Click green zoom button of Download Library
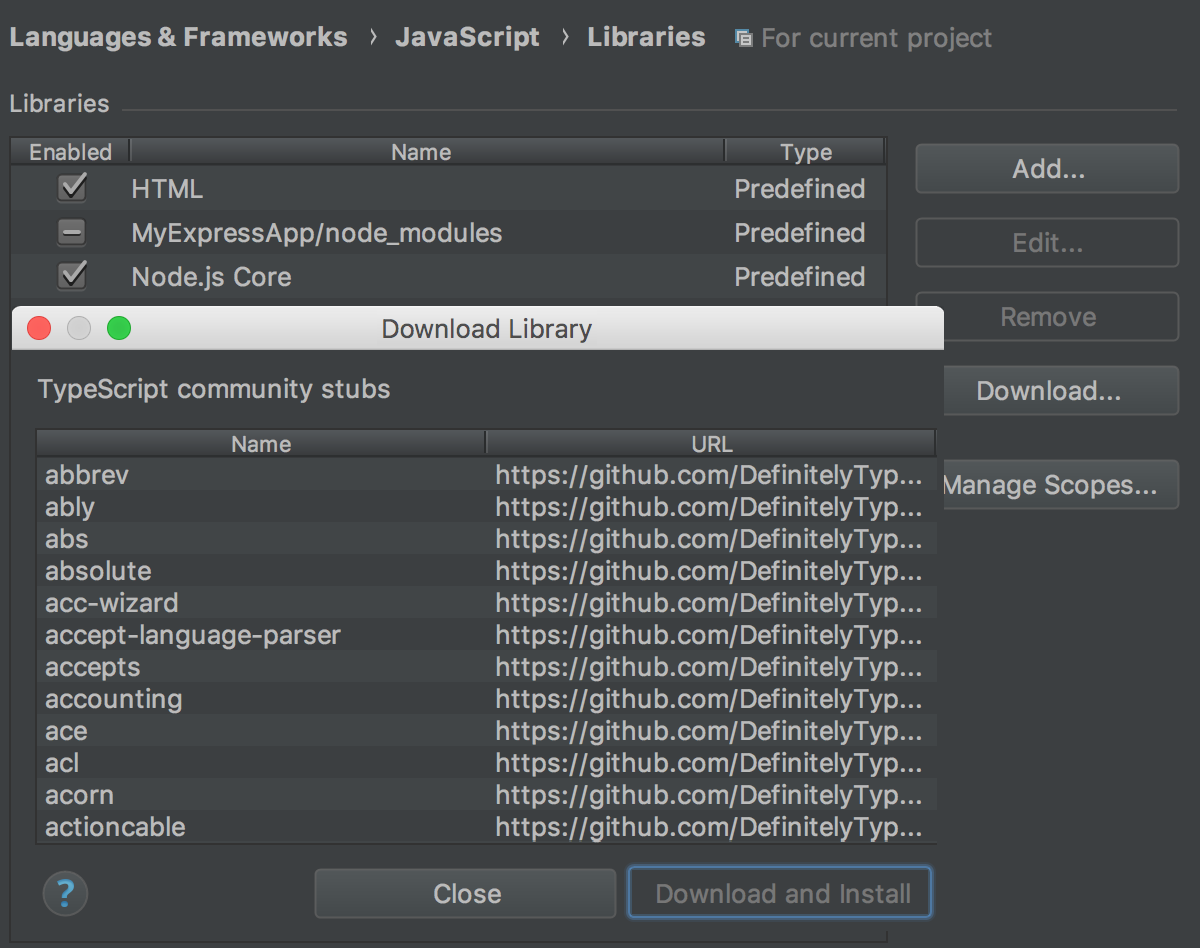Screen dimensions: 1200x948 pyautogui.click(x=119, y=328)
